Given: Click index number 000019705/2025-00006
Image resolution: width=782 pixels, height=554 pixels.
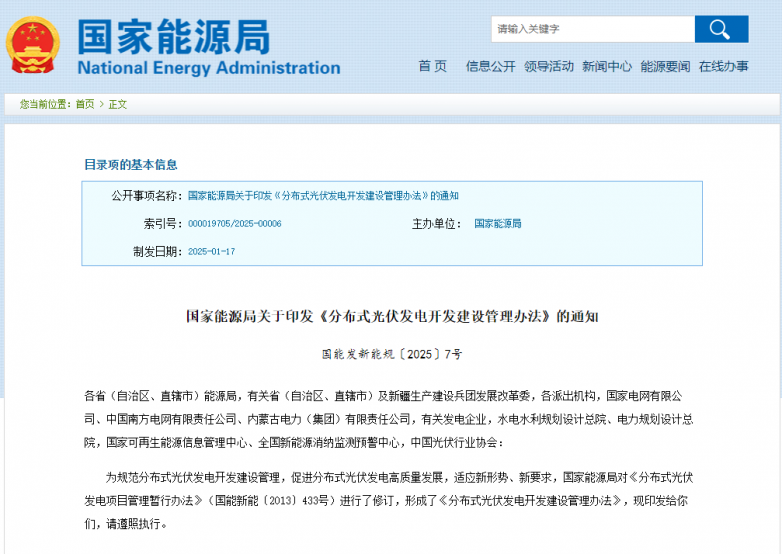Looking at the screenshot, I should (x=234, y=224).
